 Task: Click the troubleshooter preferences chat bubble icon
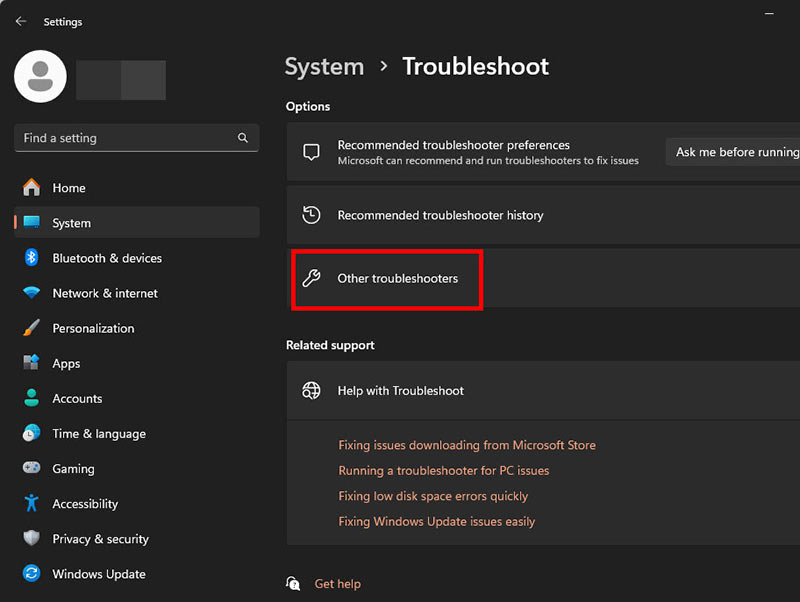pos(311,152)
